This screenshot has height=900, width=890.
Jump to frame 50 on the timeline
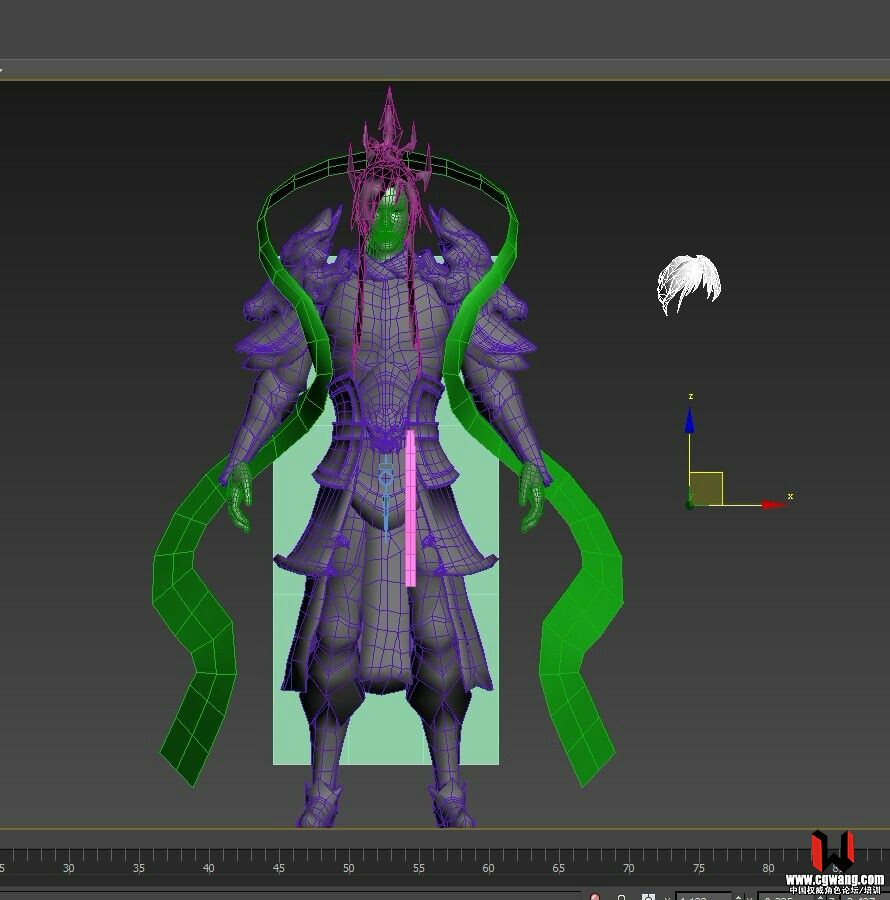tap(348, 868)
